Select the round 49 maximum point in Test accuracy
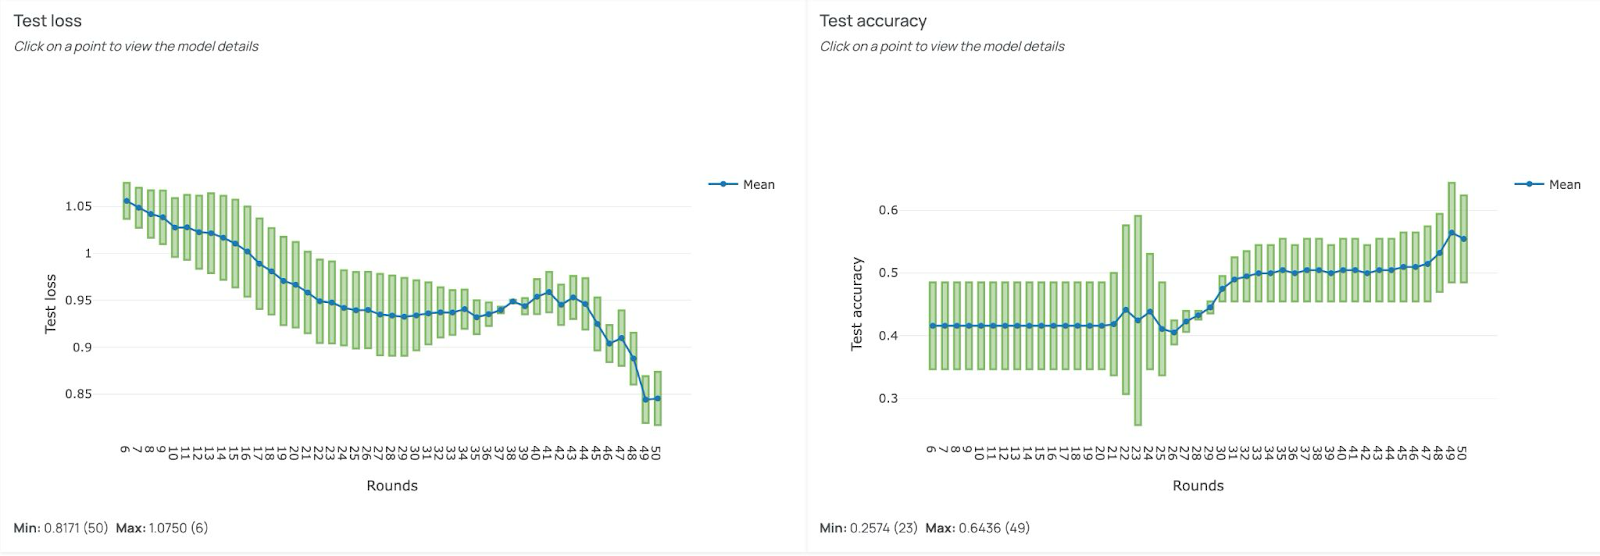This screenshot has height=556, width=1600. (1452, 233)
